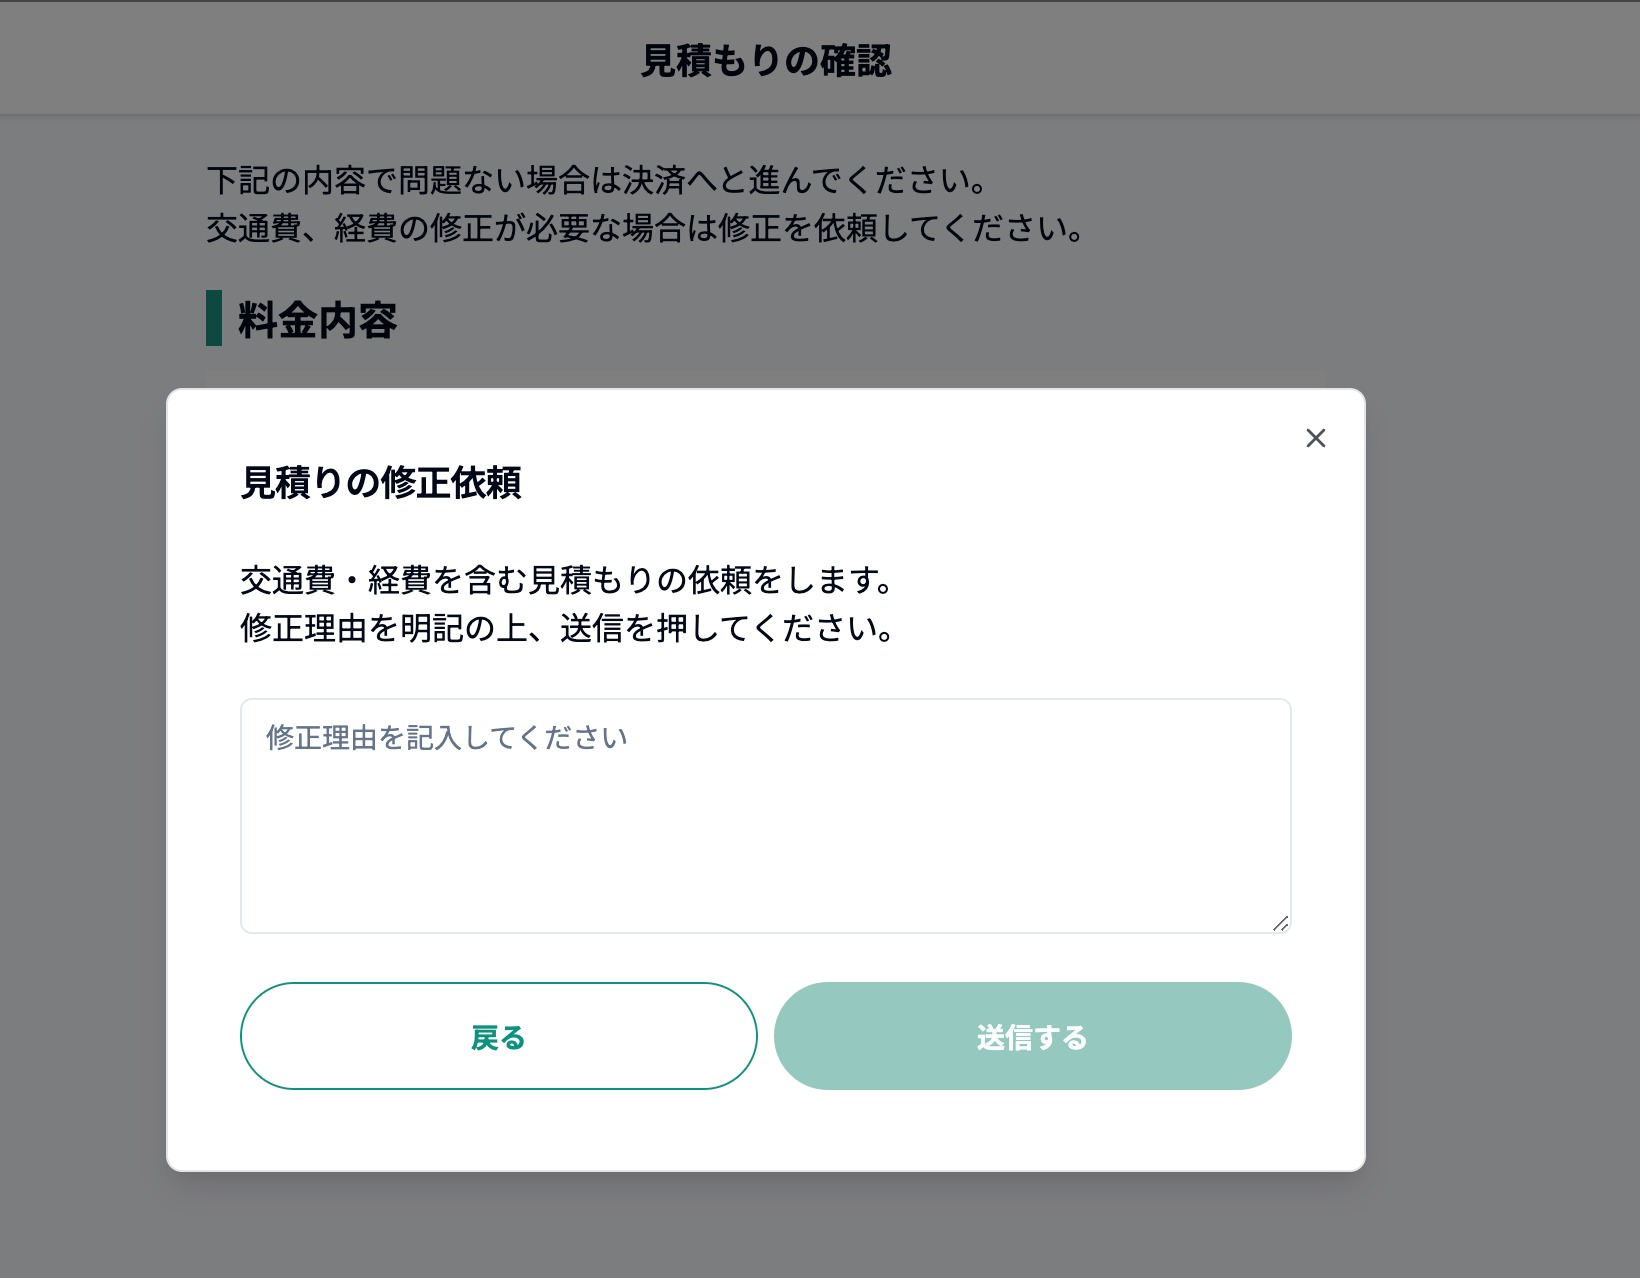Click the 修正理由を明記の上 instruction line

pos(567,629)
